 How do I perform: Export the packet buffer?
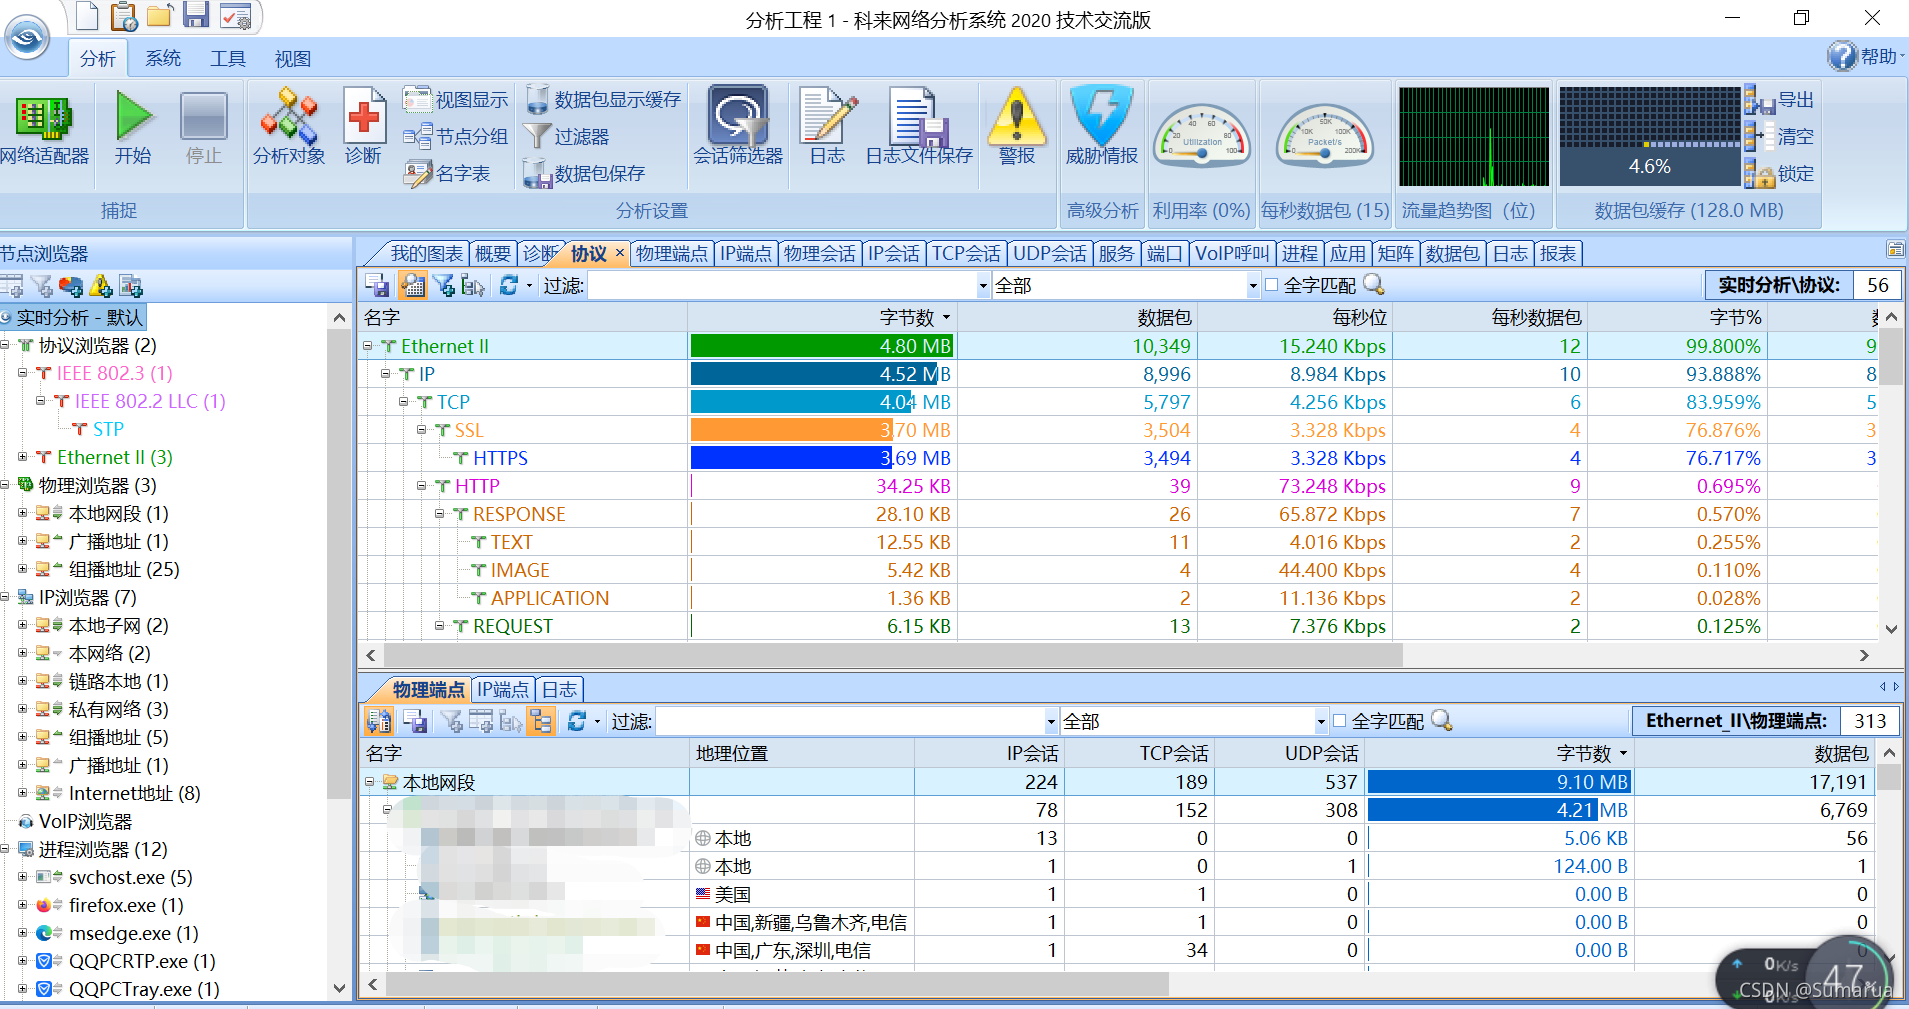(1780, 100)
